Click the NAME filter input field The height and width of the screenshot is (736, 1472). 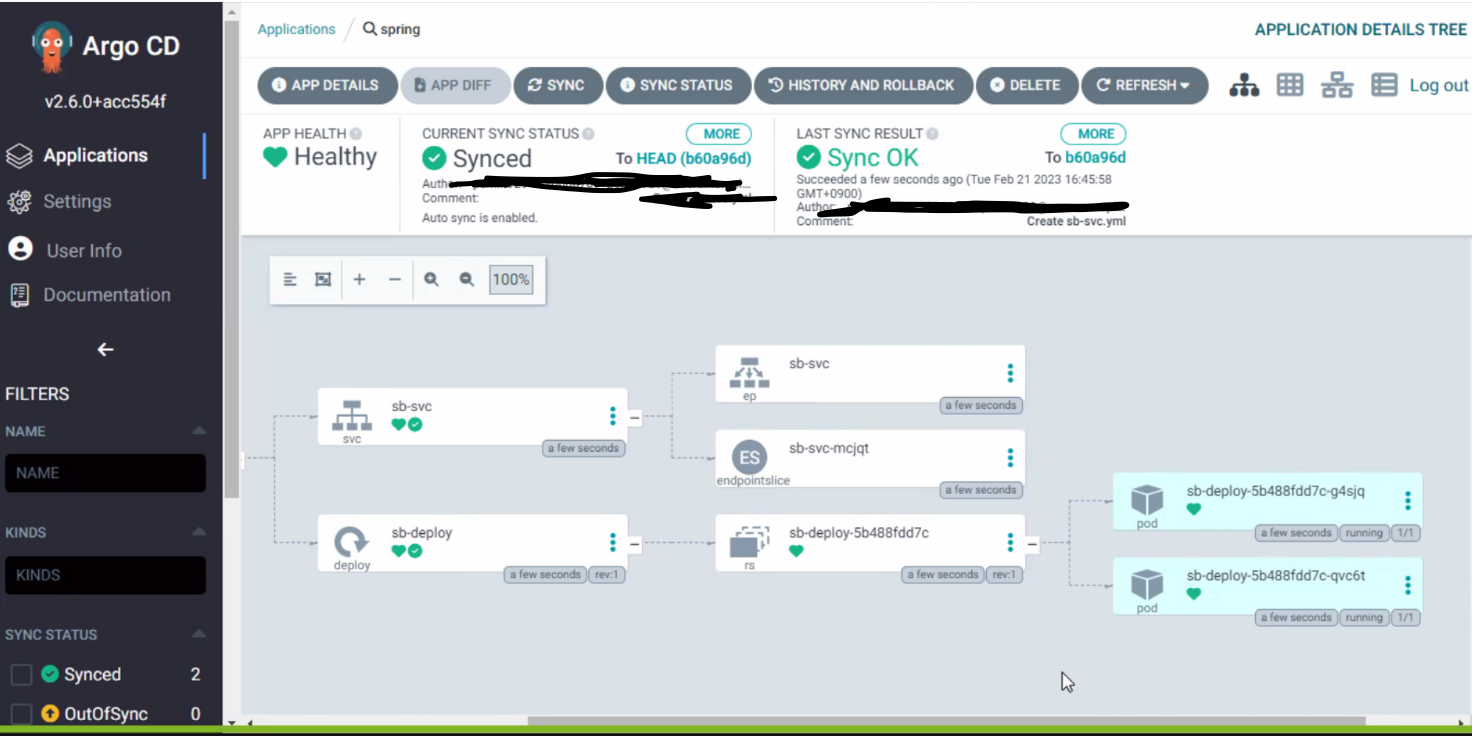click(105, 473)
